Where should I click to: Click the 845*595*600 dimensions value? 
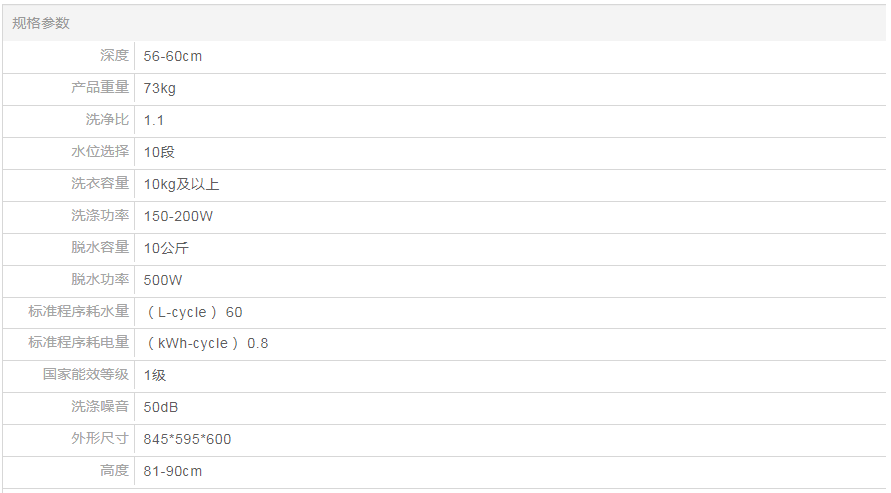click(187, 439)
